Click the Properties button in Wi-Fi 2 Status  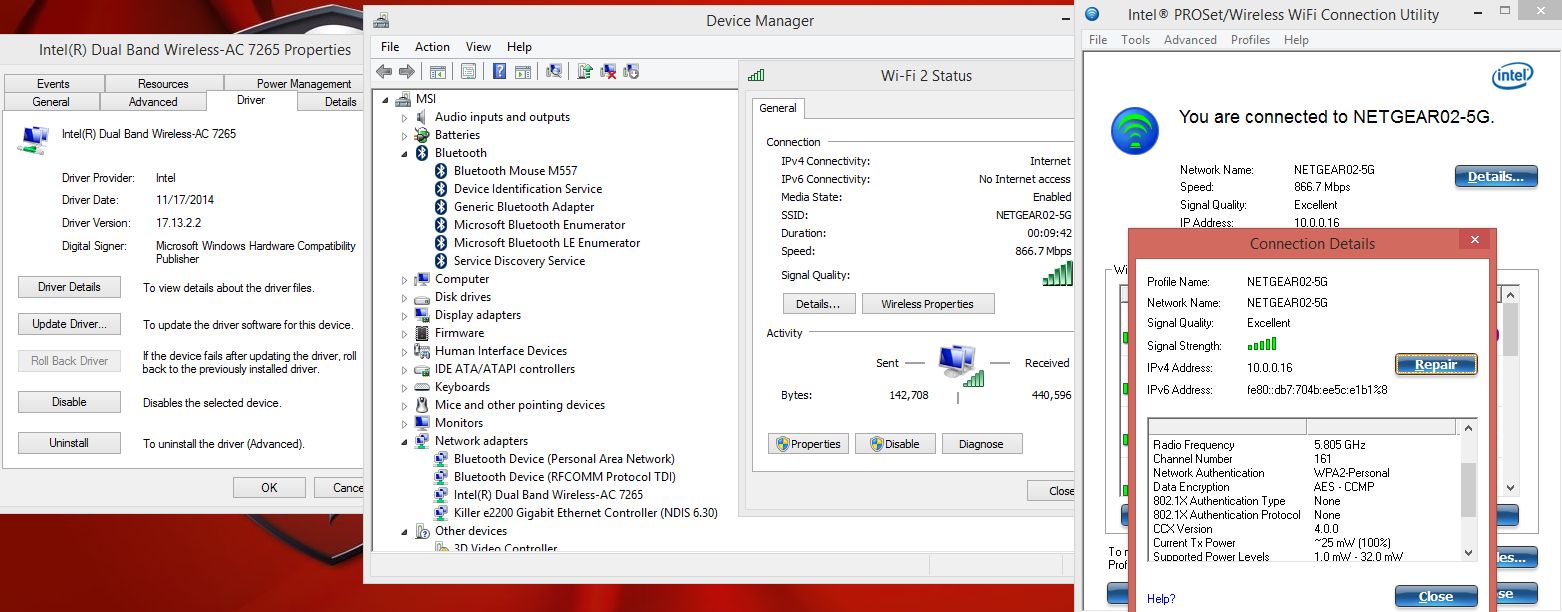808,444
